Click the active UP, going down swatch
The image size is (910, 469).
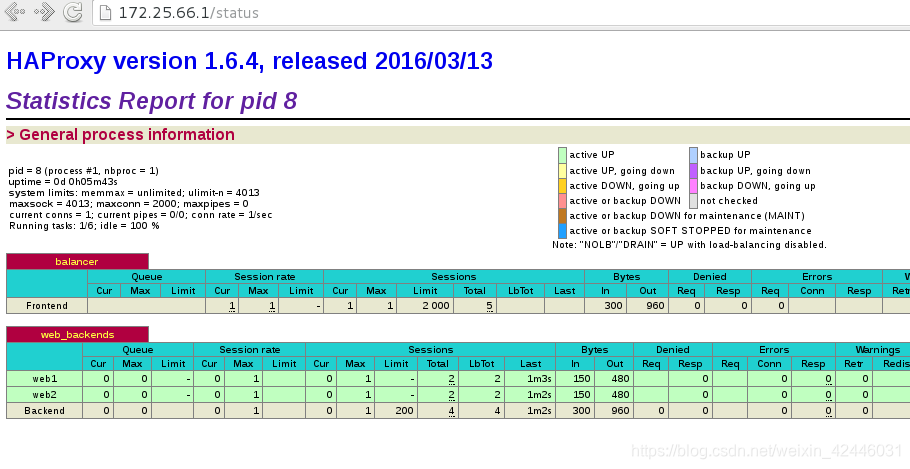[562, 171]
